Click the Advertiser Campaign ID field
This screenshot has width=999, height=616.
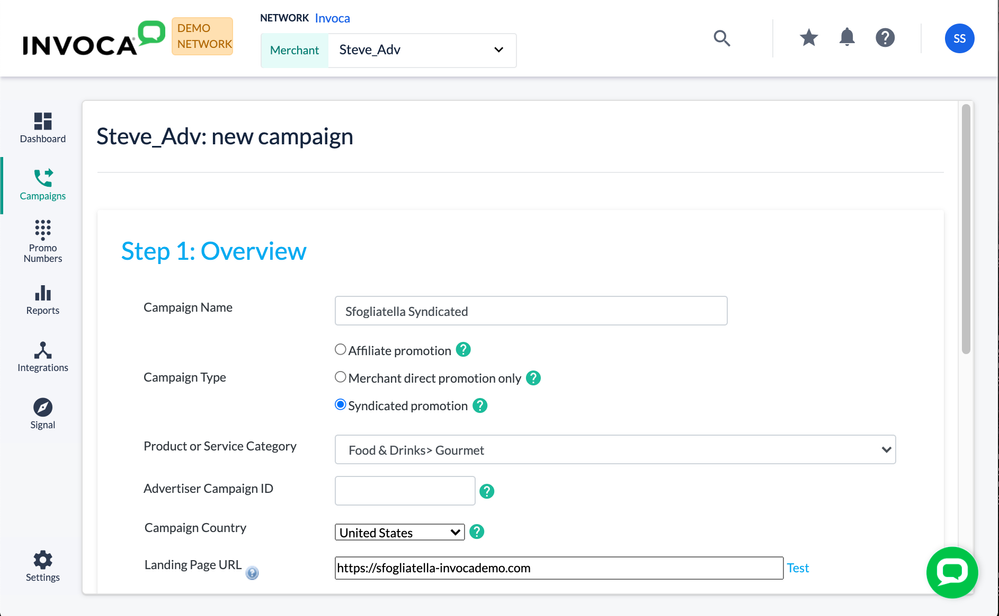[405, 491]
